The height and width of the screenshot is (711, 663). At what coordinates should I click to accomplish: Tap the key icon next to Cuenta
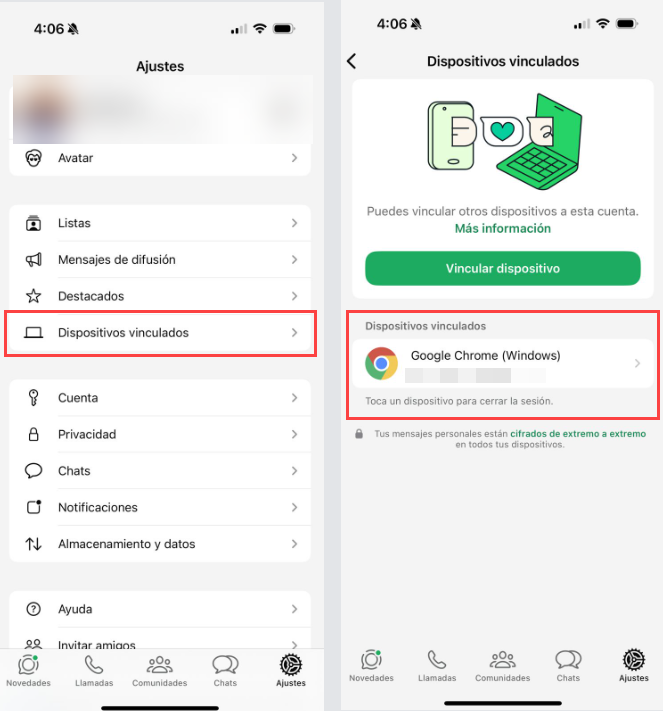(x=33, y=398)
